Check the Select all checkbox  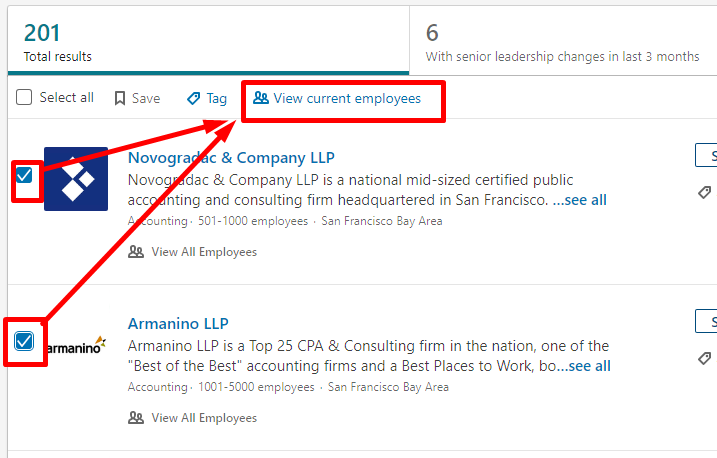[x=24, y=97]
